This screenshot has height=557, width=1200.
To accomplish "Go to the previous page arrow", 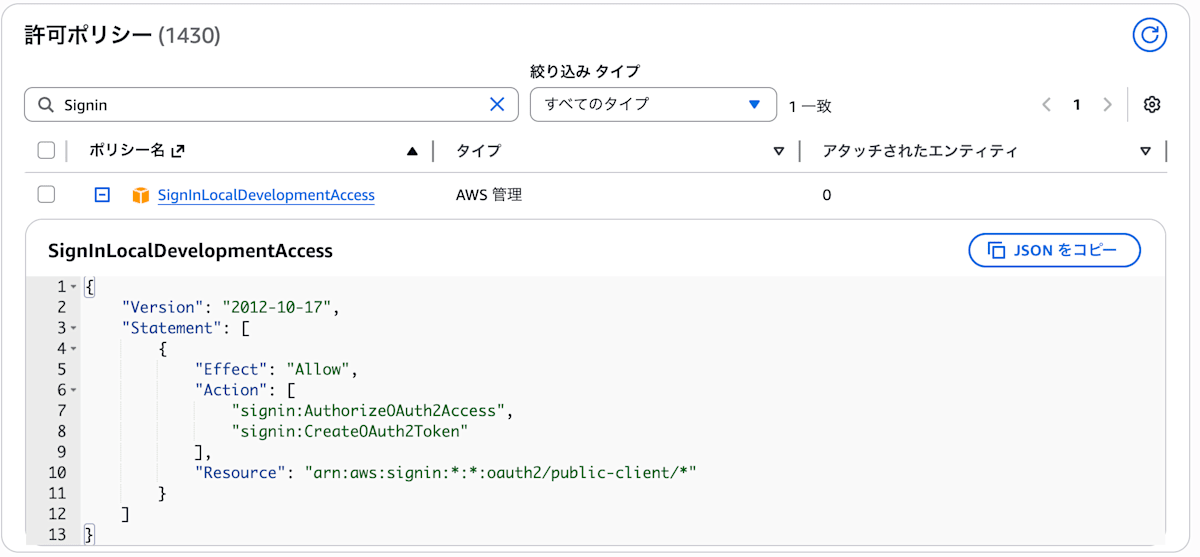I will (x=1047, y=104).
